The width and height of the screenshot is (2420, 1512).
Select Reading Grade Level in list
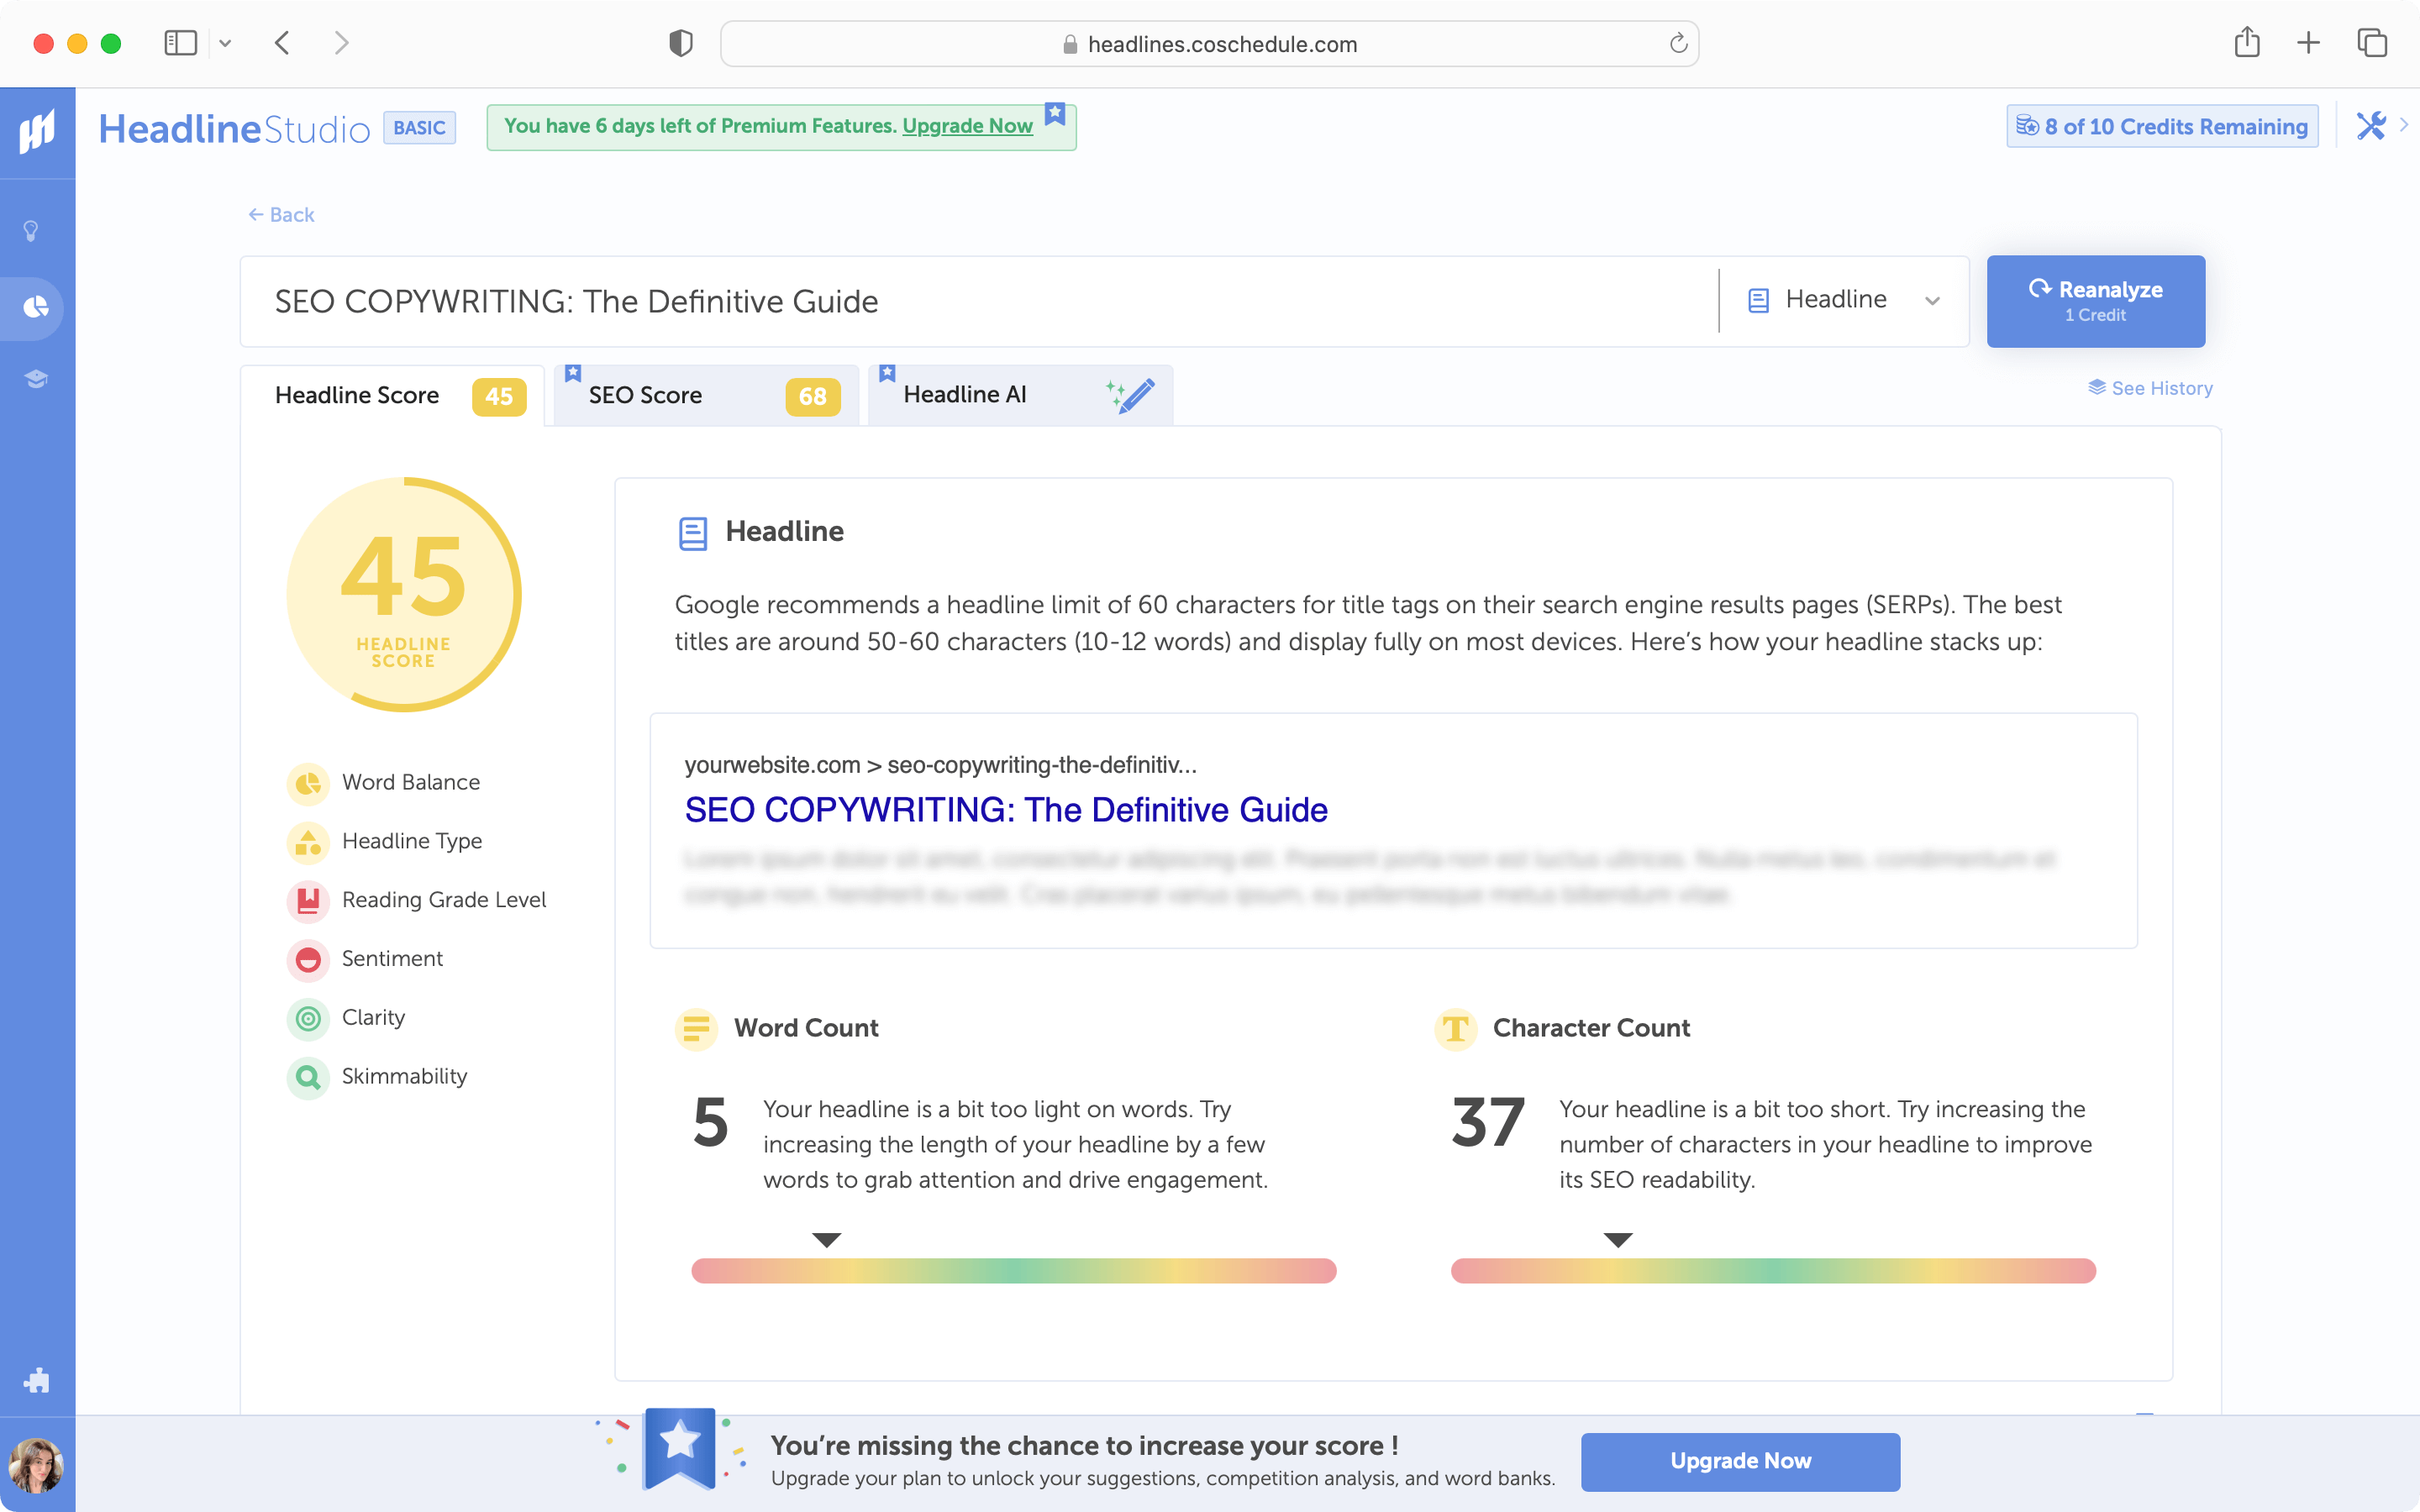[x=444, y=900]
